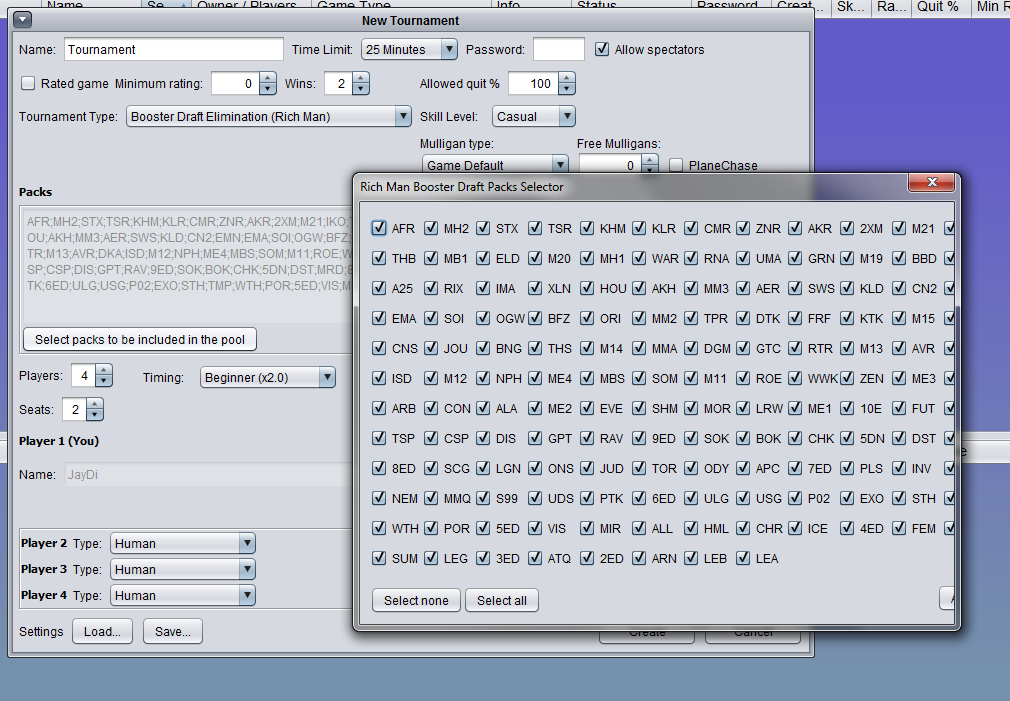Increase the Minimum rating spinner
Viewport: 1010px width, 701px height.
click(x=268, y=79)
